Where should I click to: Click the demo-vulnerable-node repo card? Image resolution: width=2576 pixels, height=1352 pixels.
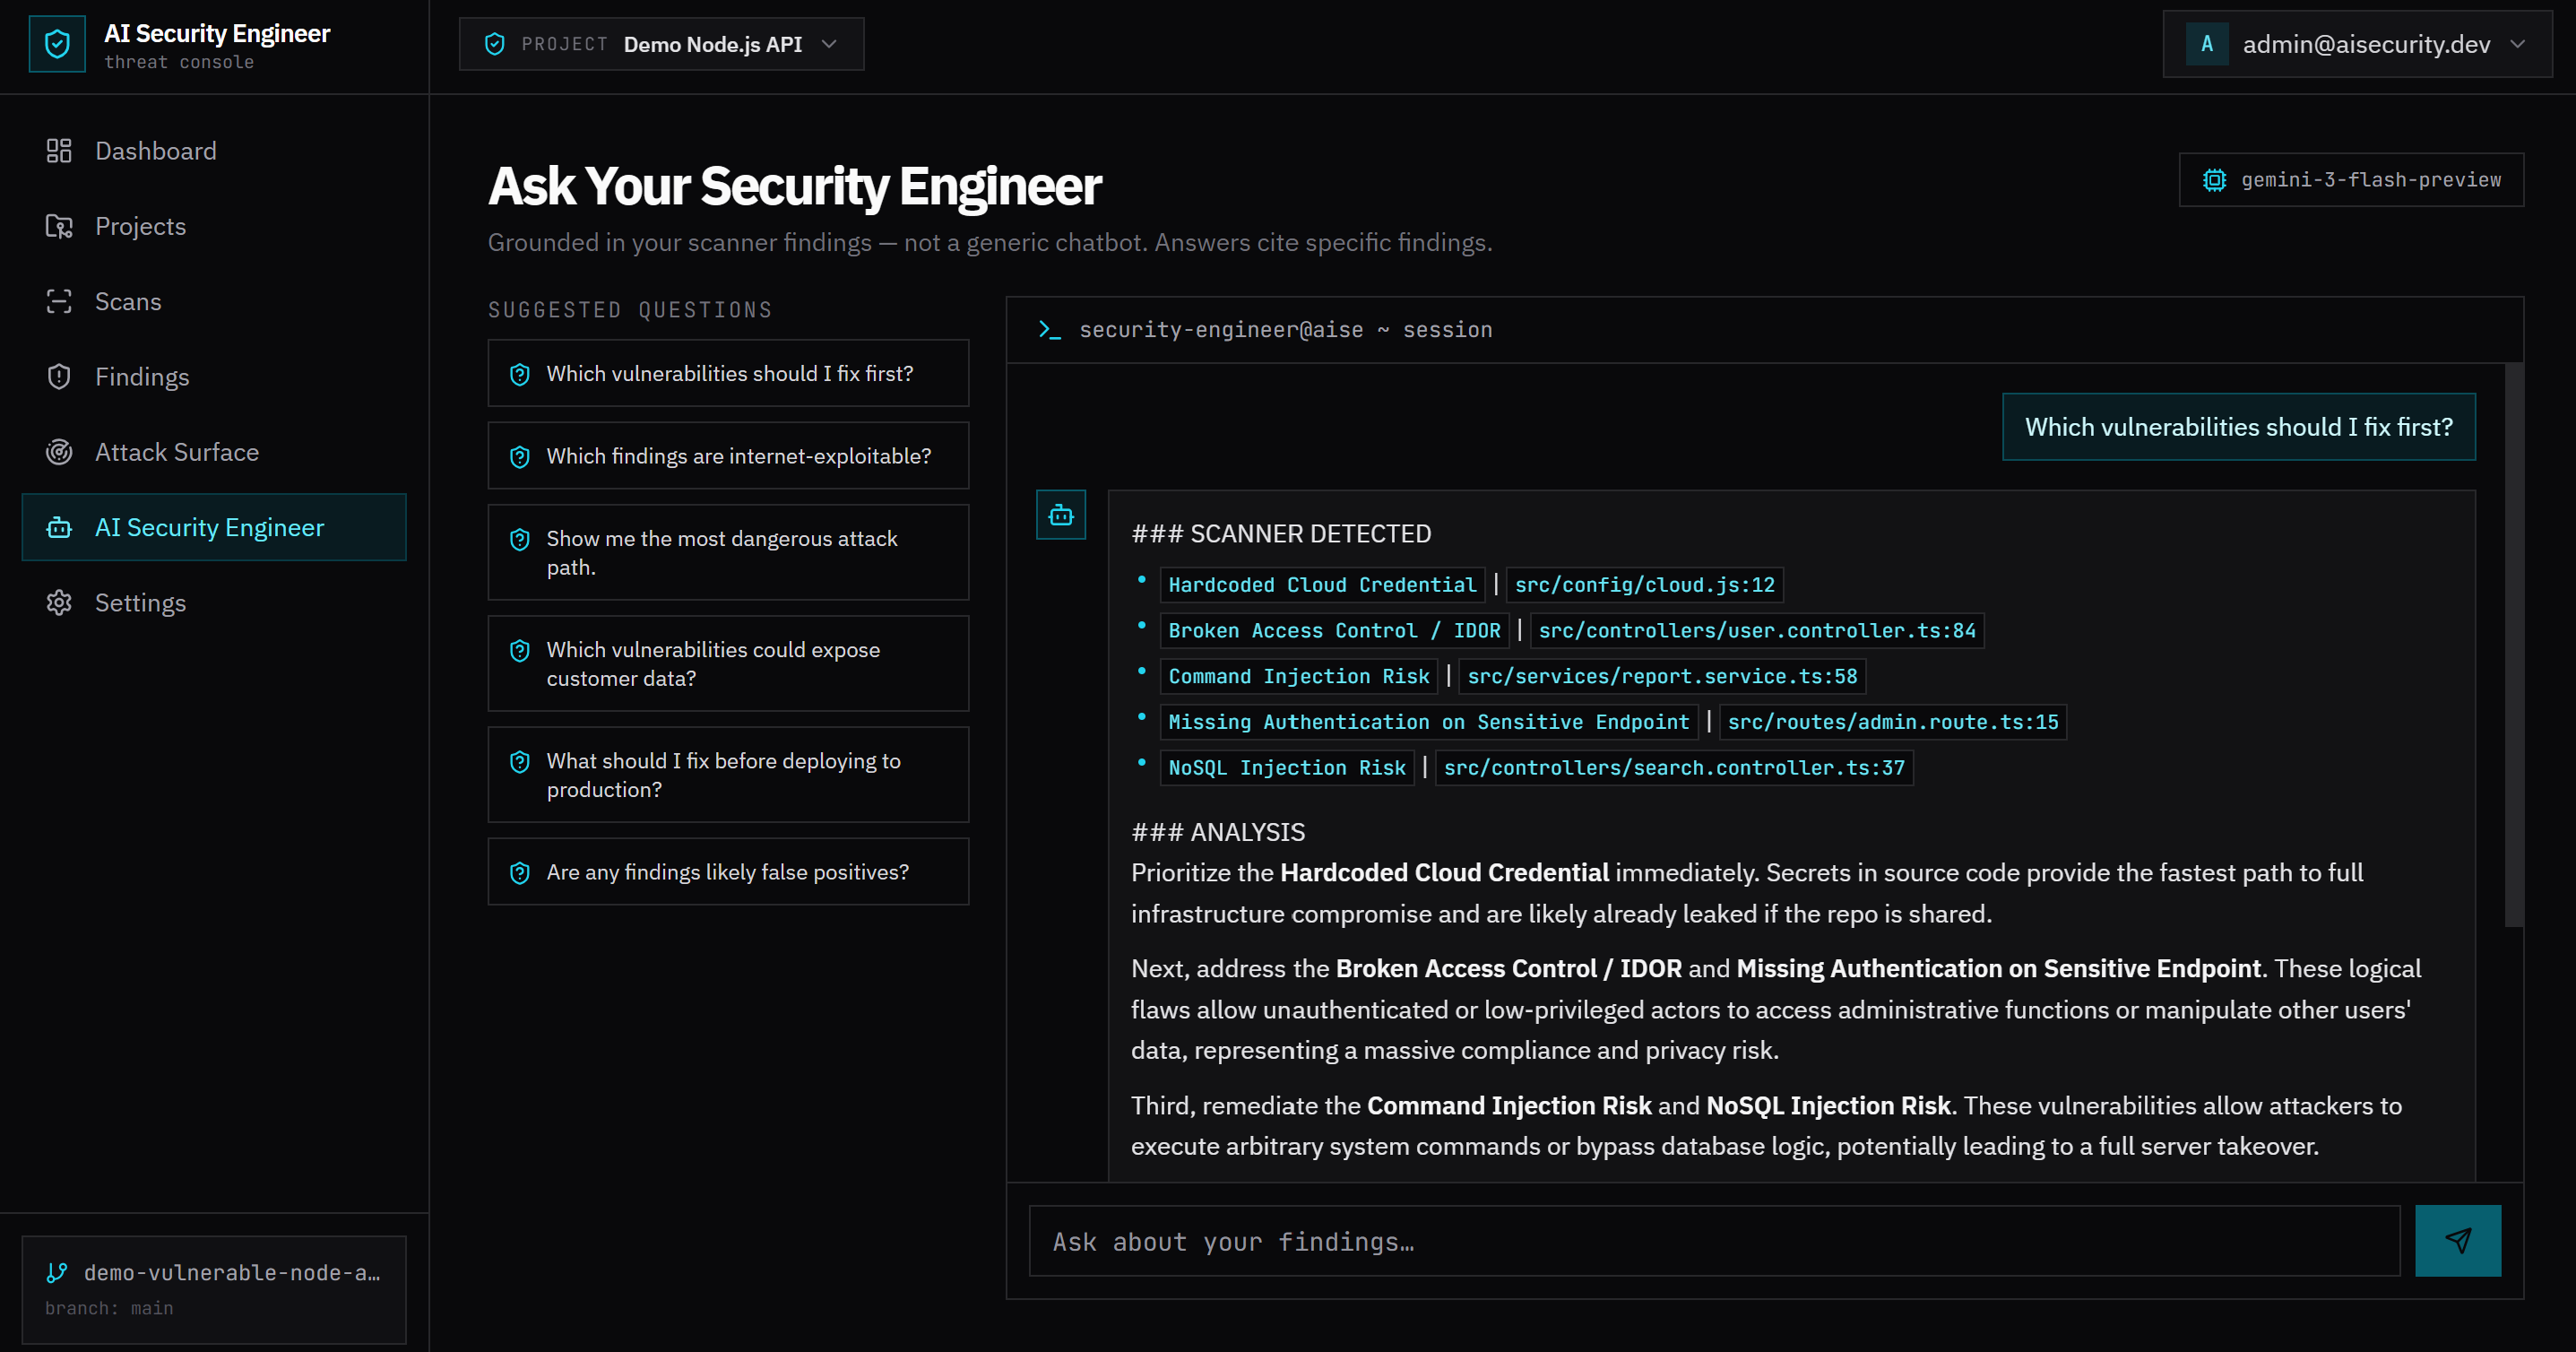click(214, 1289)
